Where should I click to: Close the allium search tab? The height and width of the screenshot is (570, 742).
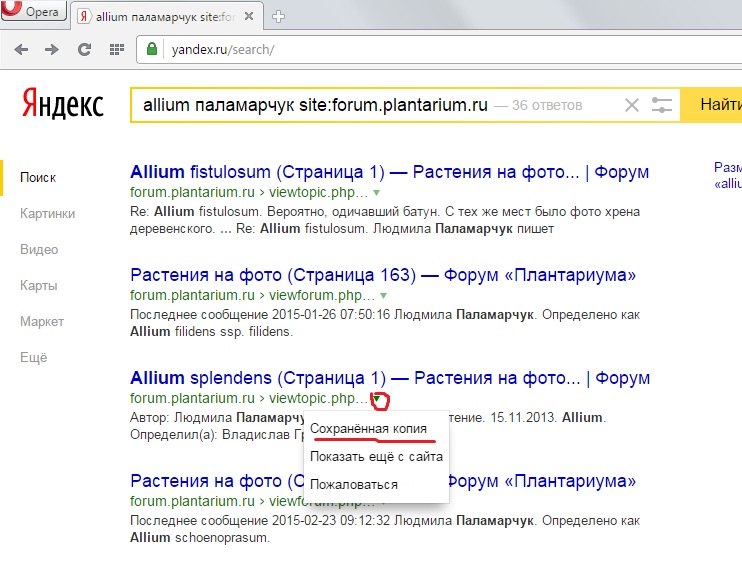coord(256,16)
